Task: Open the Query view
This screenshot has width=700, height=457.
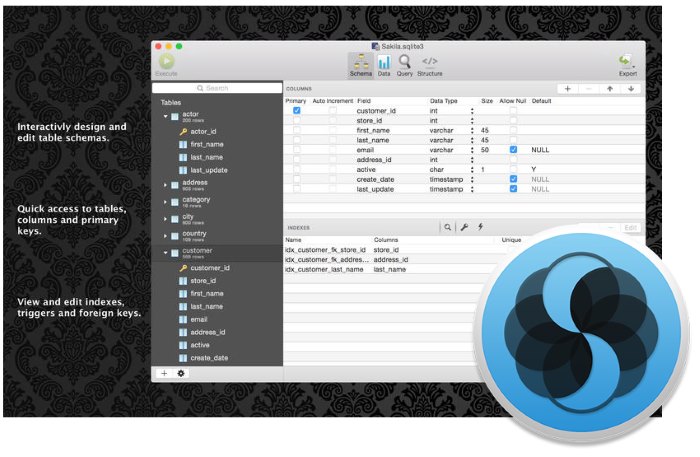Action: (x=404, y=66)
